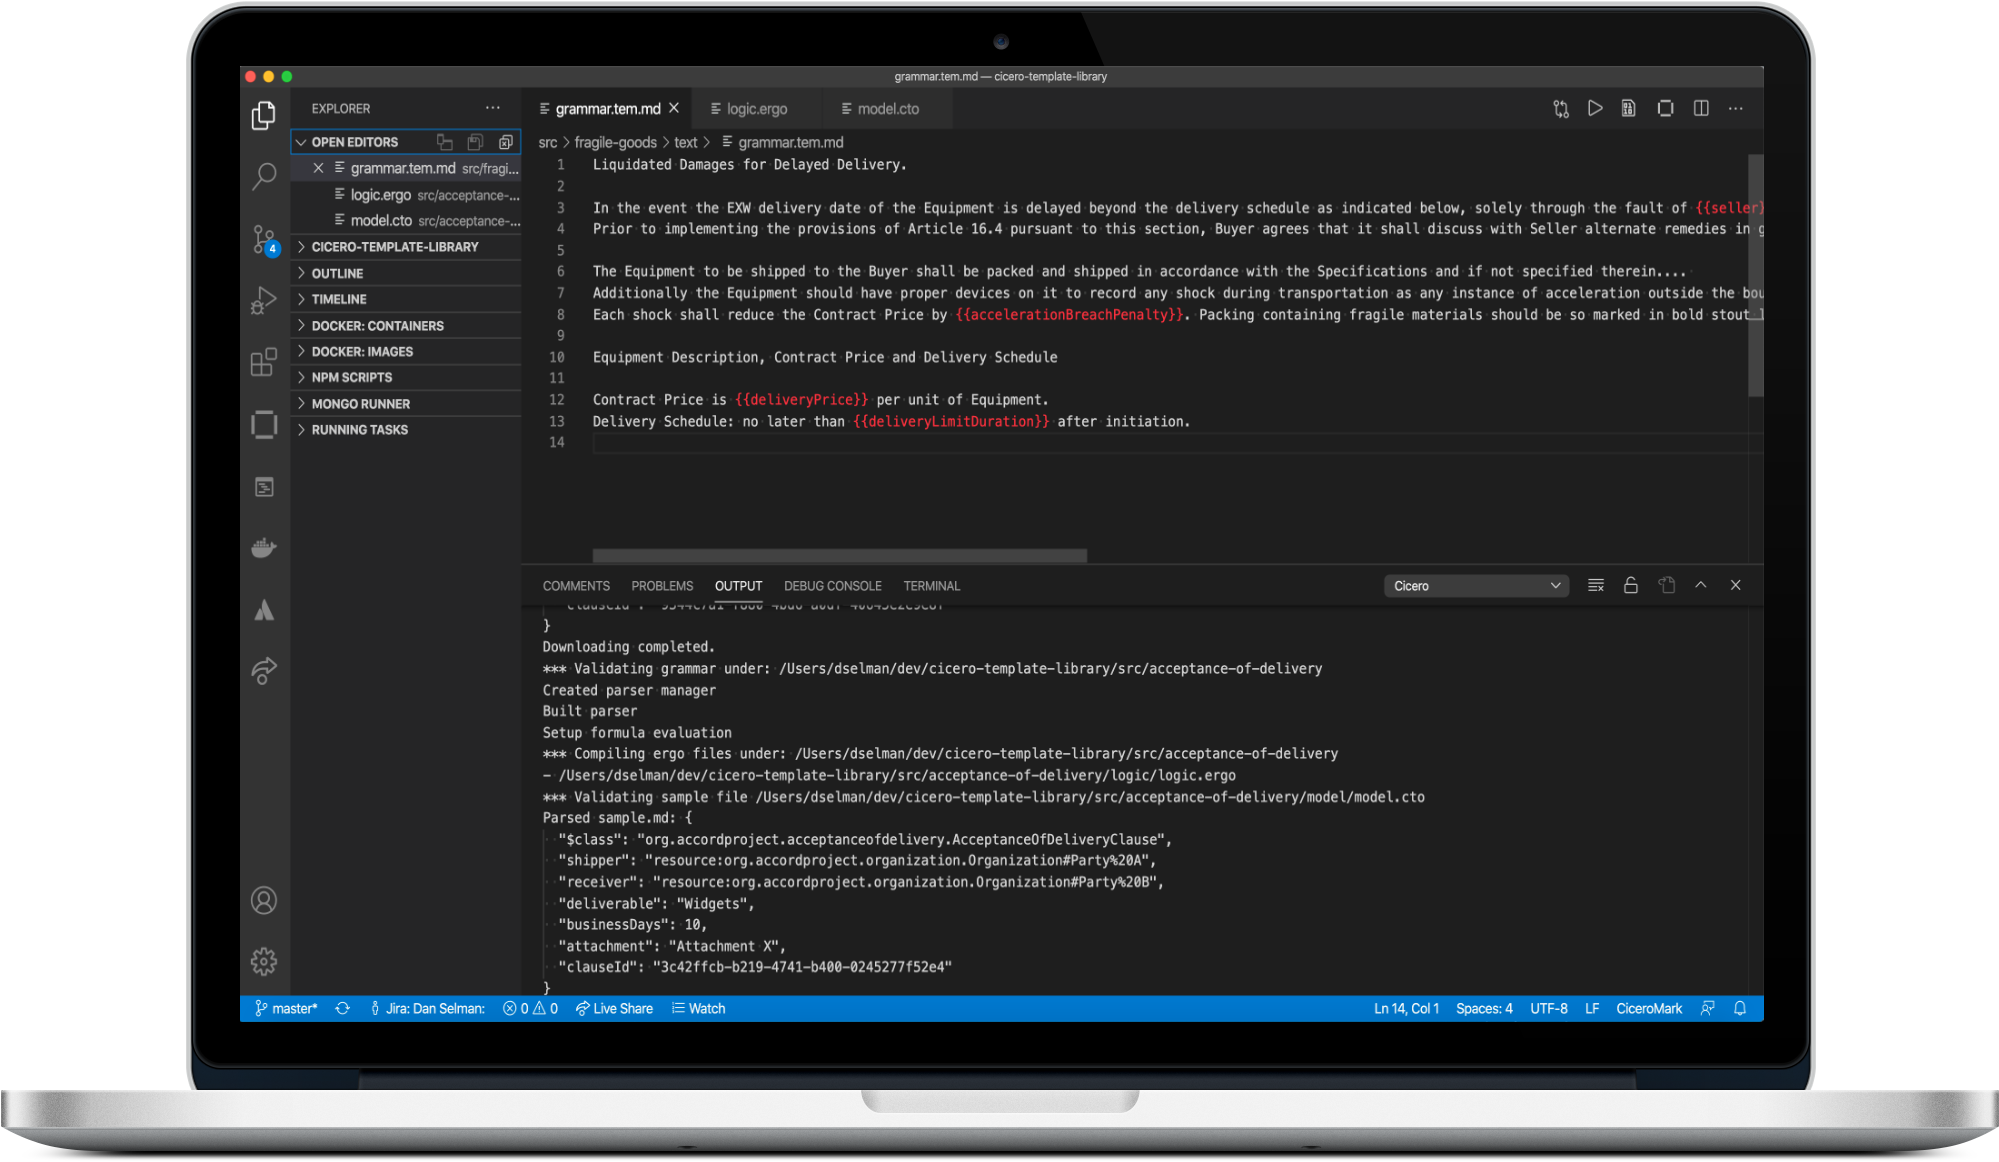Select the Cicero output dropdown
The image size is (1999, 1162).
1472,585
